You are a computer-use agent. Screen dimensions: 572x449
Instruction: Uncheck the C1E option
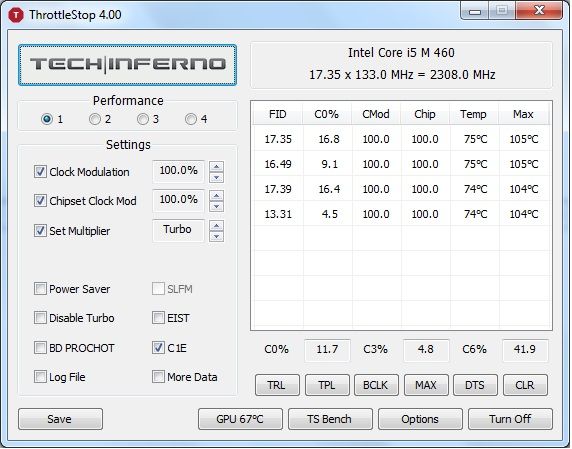point(158,348)
